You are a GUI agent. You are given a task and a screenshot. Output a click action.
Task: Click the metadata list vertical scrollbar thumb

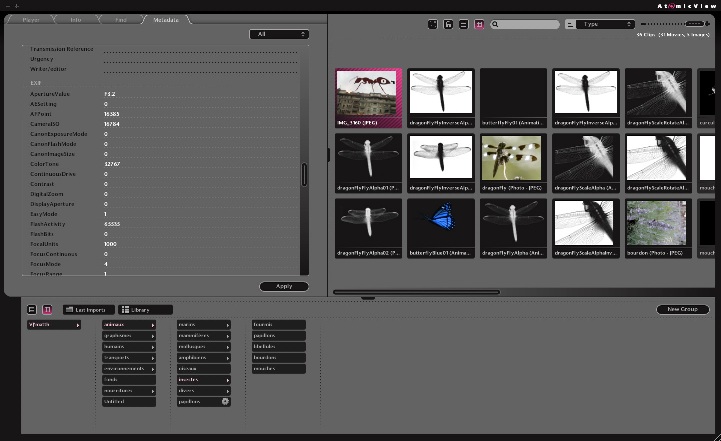click(x=304, y=174)
